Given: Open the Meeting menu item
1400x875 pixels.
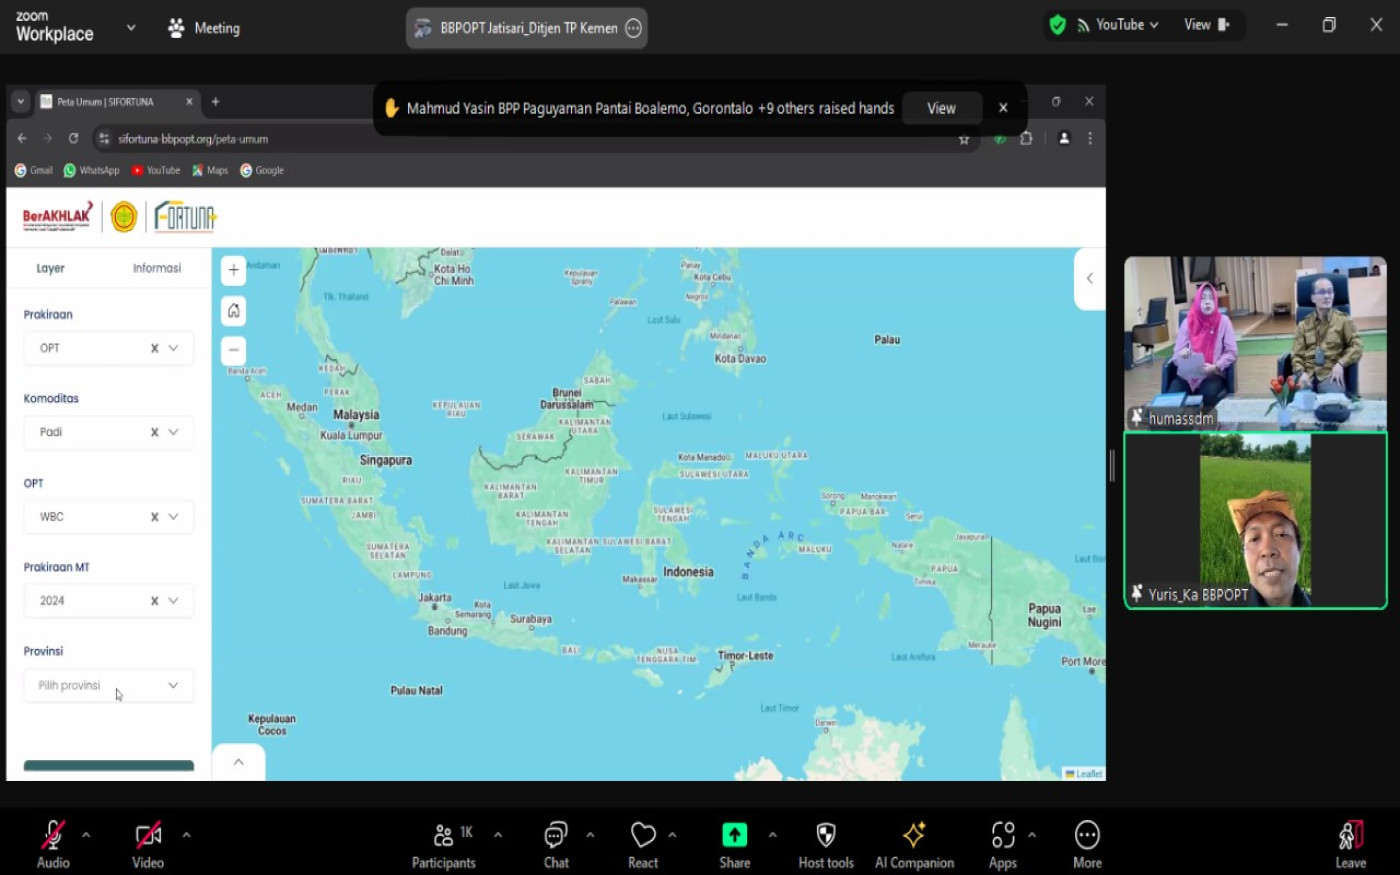Looking at the screenshot, I should click(x=204, y=28).
